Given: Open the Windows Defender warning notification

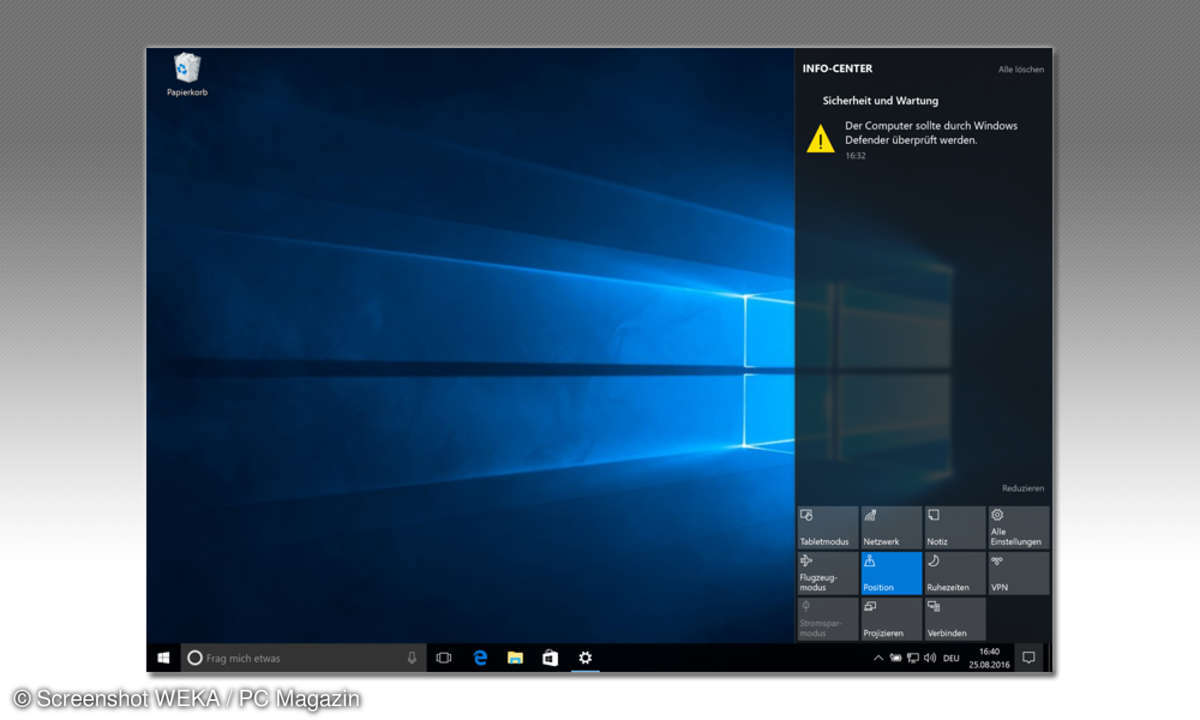Looking at the screenshot, I should point(920,134).
